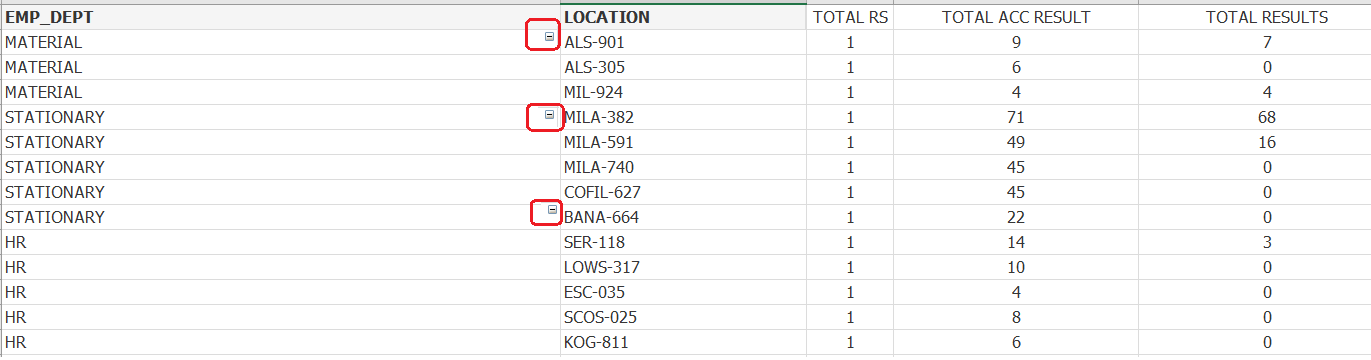Select MATERIAL in the MIL-924 row
This screenshot has height=360, width=1371.
[280, 92]
